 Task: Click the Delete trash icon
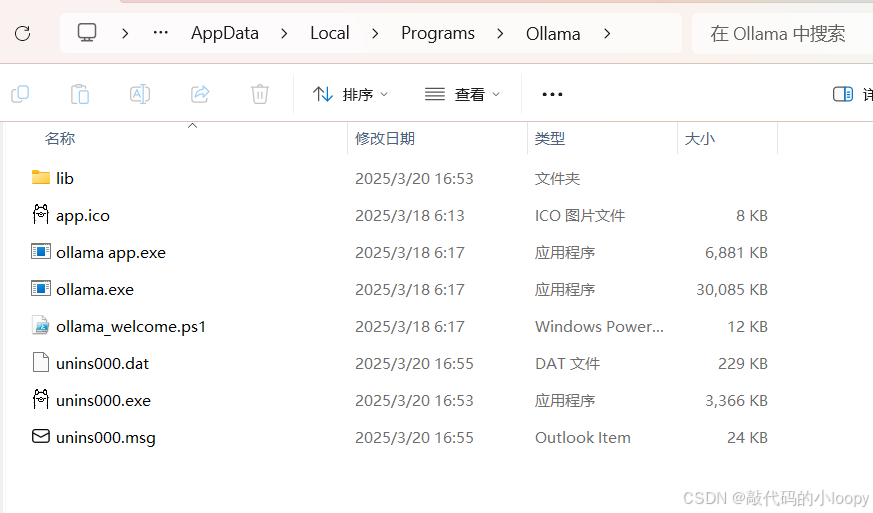pyautogui.click(x=259, y=94)
